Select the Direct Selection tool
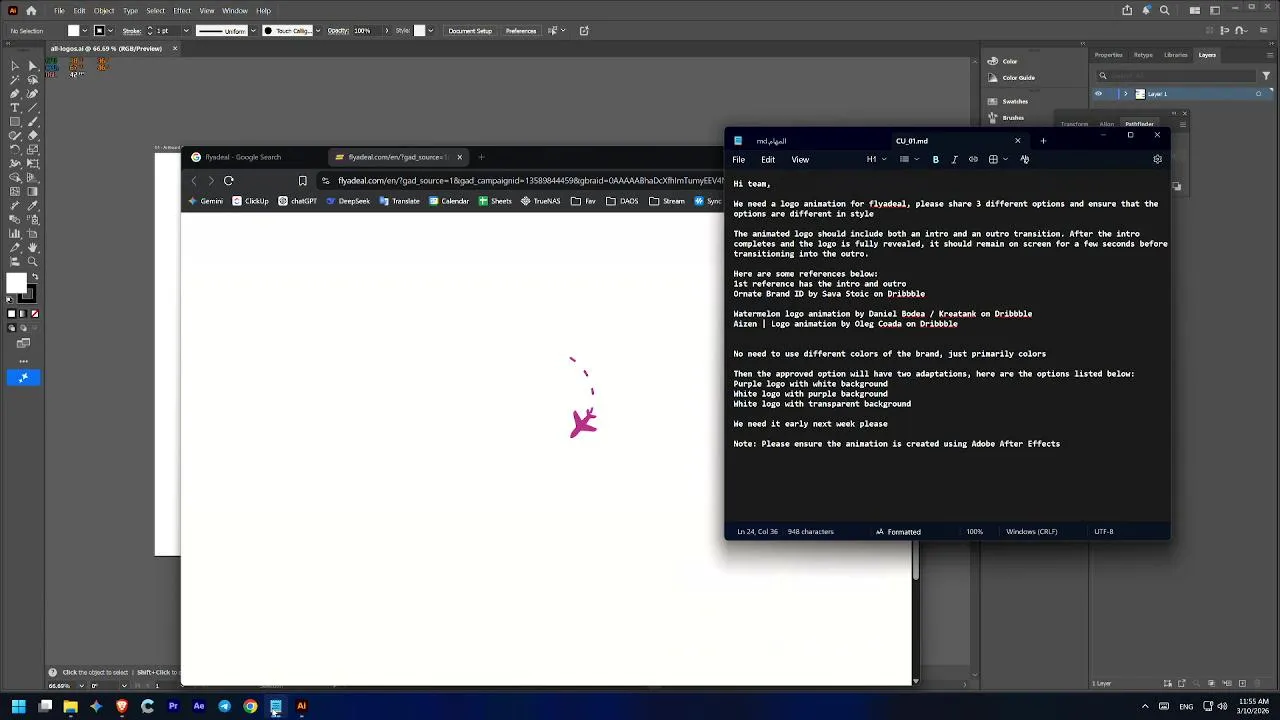1280x720 pixels. coord(33,65)
